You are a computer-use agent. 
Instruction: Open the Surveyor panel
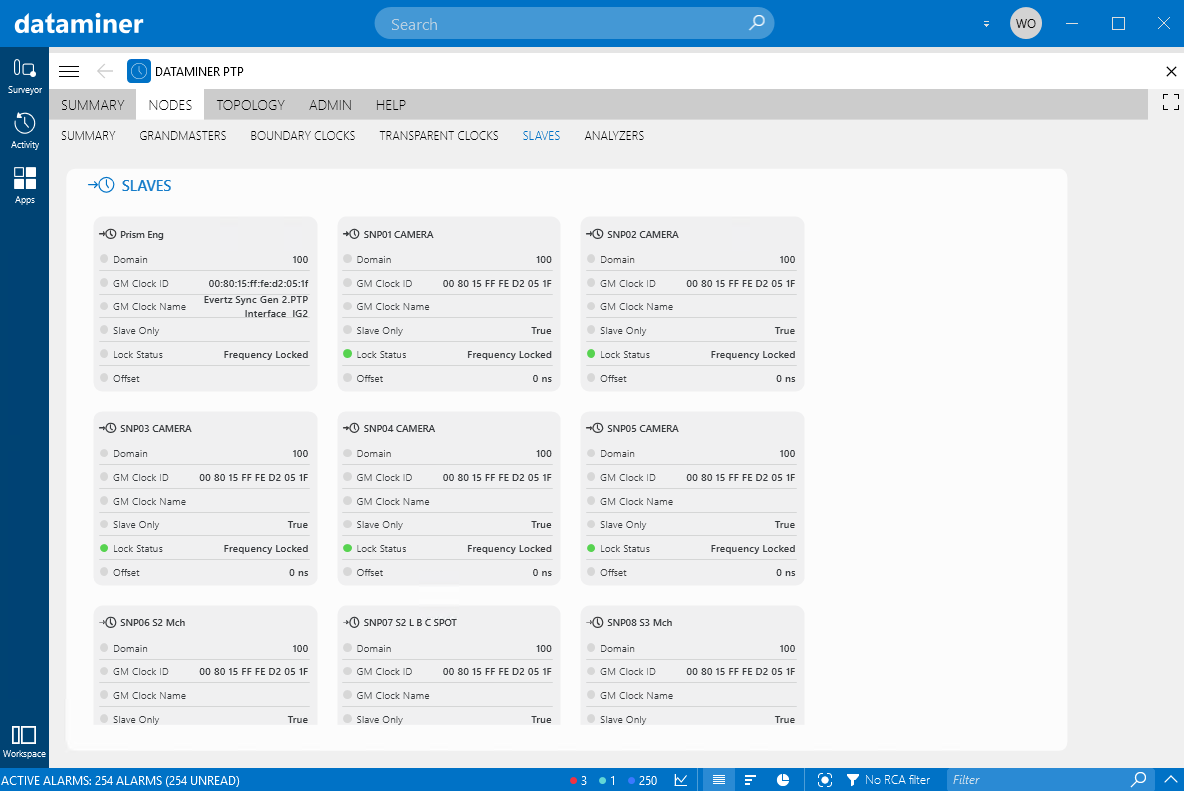click(x=24, y=76)
